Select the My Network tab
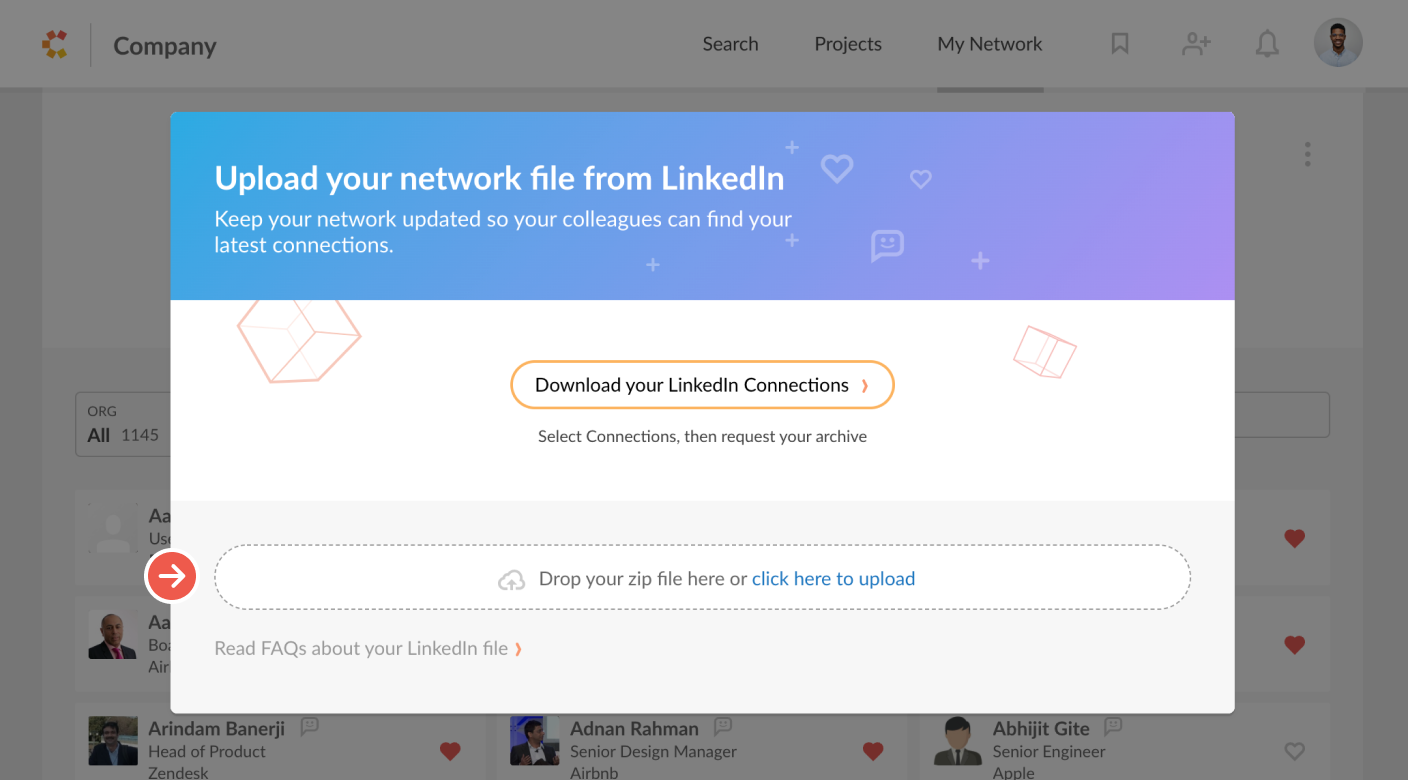1408x780 pixels. click(x=990, y=44)
